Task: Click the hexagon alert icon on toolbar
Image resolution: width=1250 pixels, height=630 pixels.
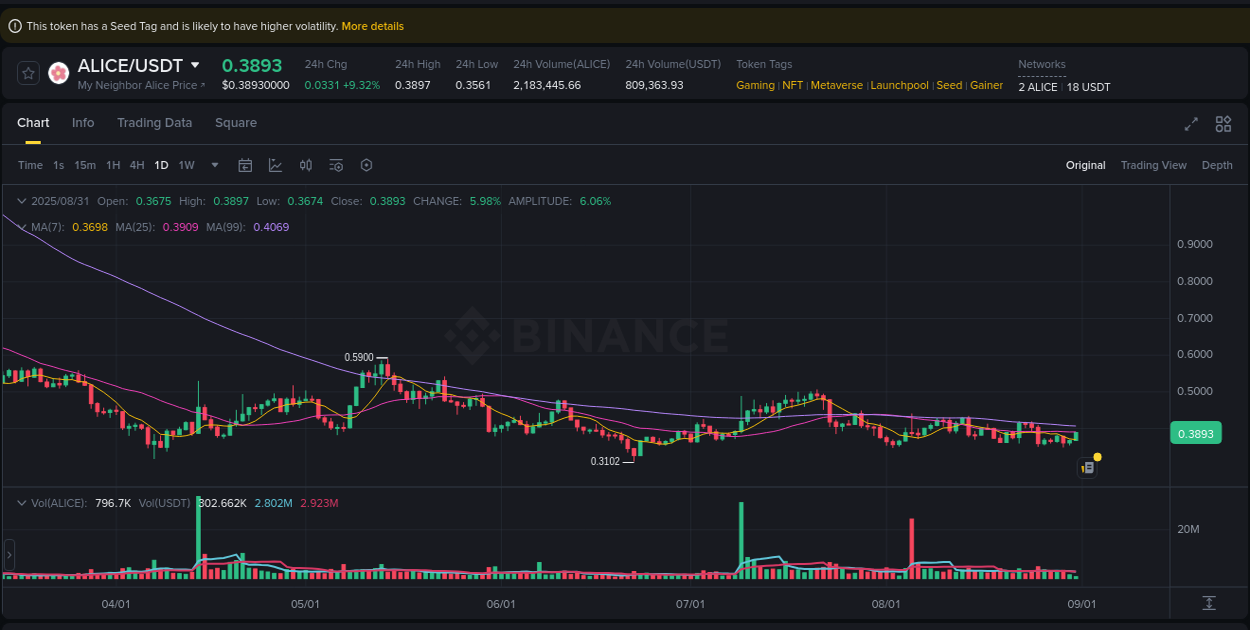Action: click(x=366, y=165)
